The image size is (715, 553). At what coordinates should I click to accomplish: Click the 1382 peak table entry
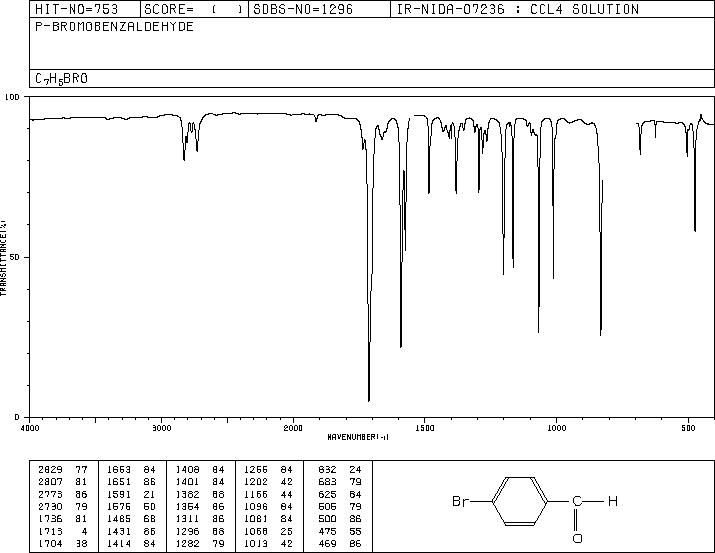tap(200, 494)
